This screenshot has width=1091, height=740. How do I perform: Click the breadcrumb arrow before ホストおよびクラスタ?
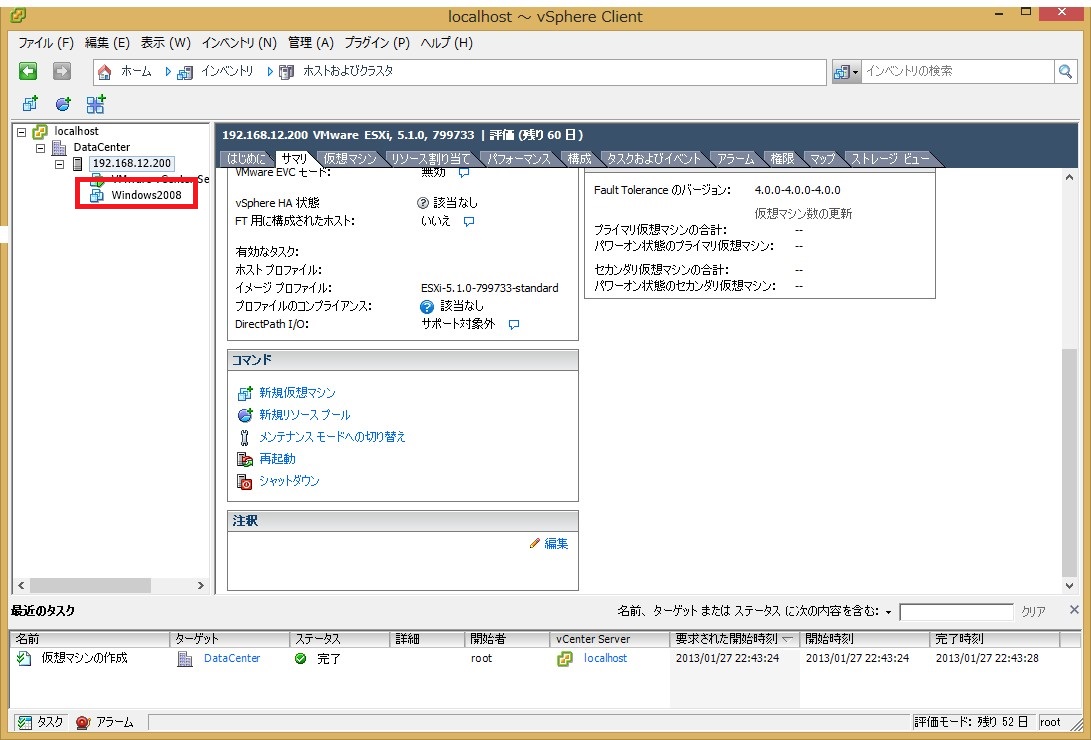[x=270, y=72]
